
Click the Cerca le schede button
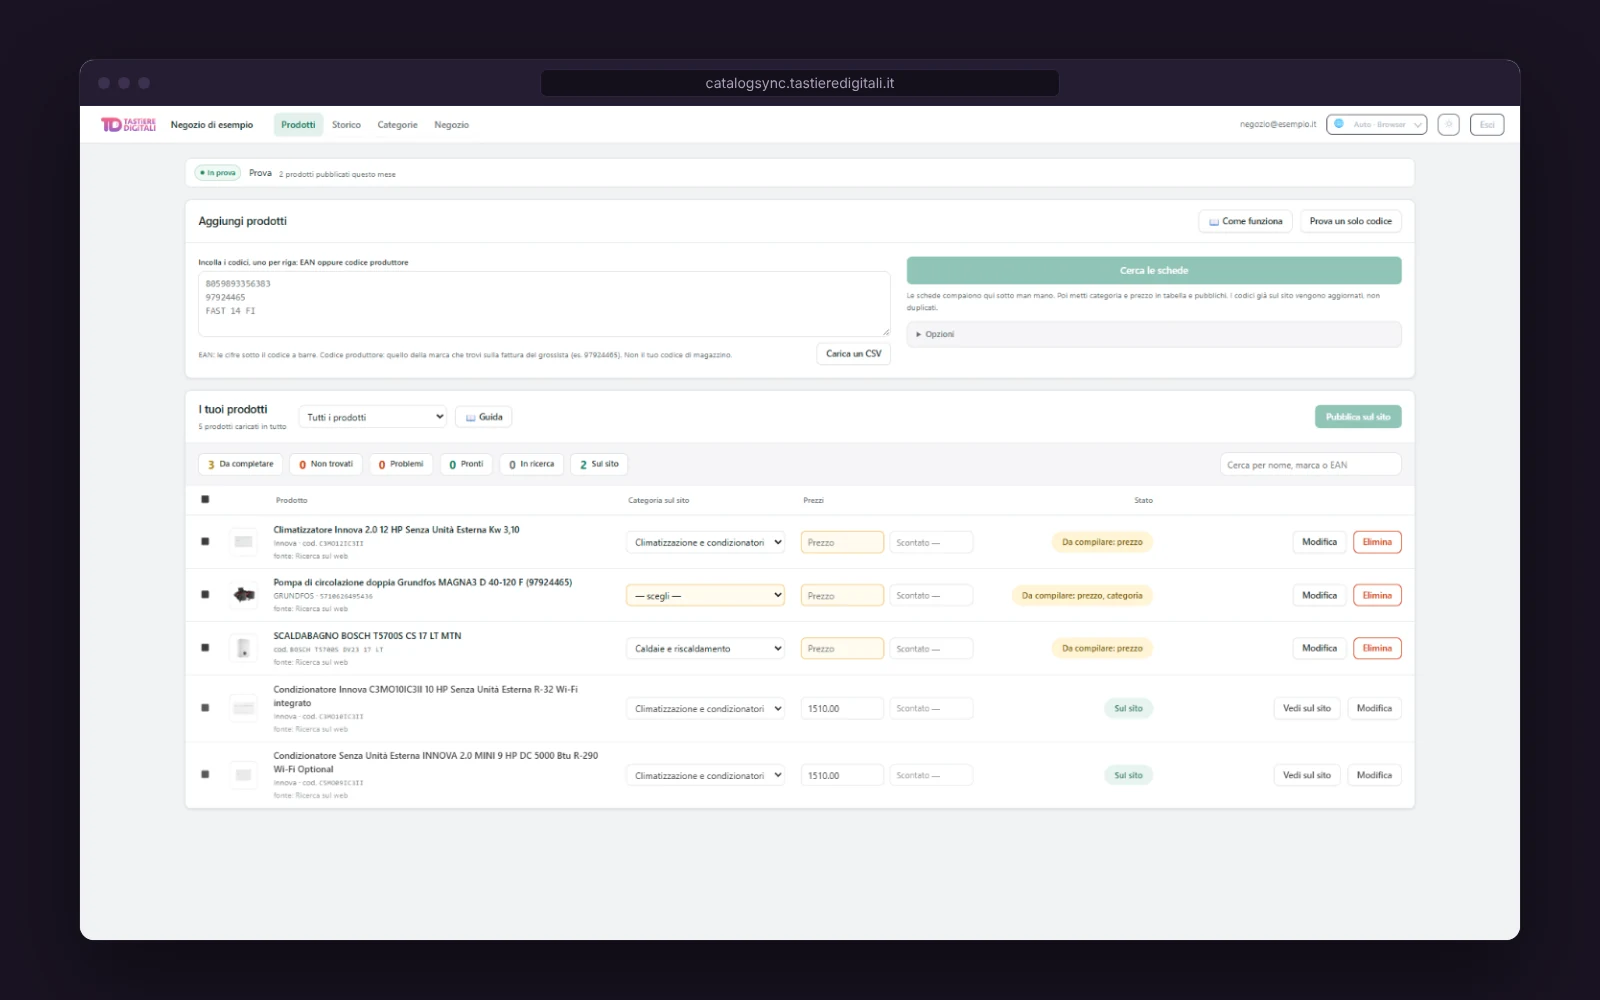click(x=1154, y=270)
